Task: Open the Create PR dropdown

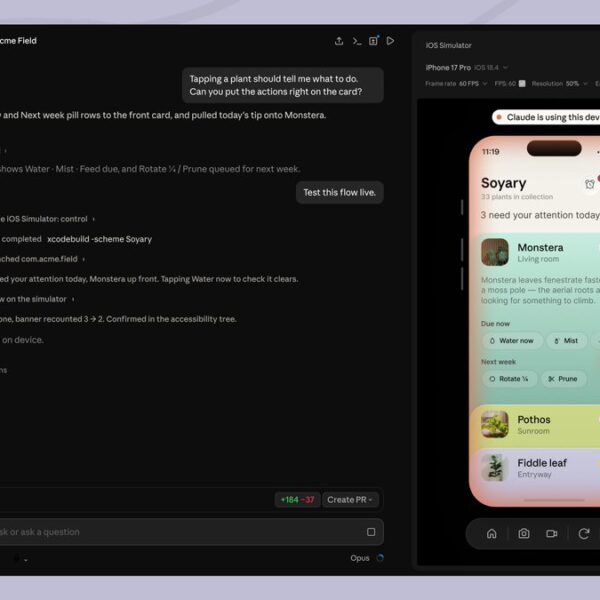Action: click(350, 500)
